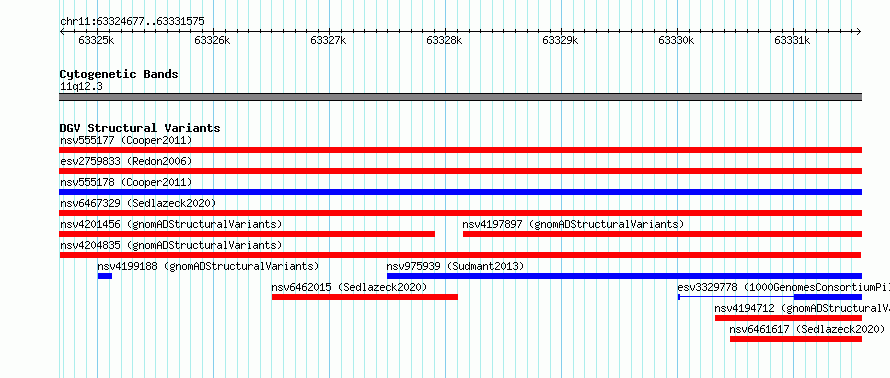Select the gray 11q12.3 cytogenetic band bar

pyautogui.click(x=460, y=96)
